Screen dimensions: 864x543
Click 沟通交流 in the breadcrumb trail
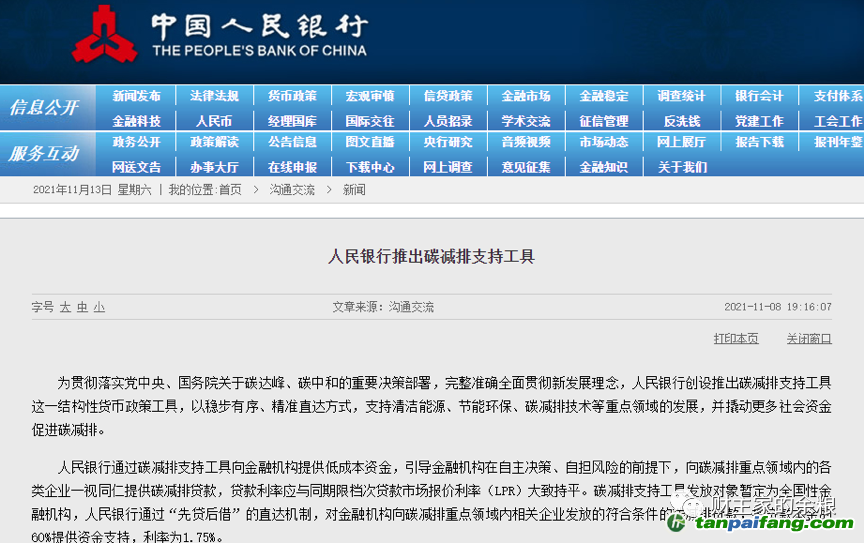pyautogui.click(x=293, y=189)
